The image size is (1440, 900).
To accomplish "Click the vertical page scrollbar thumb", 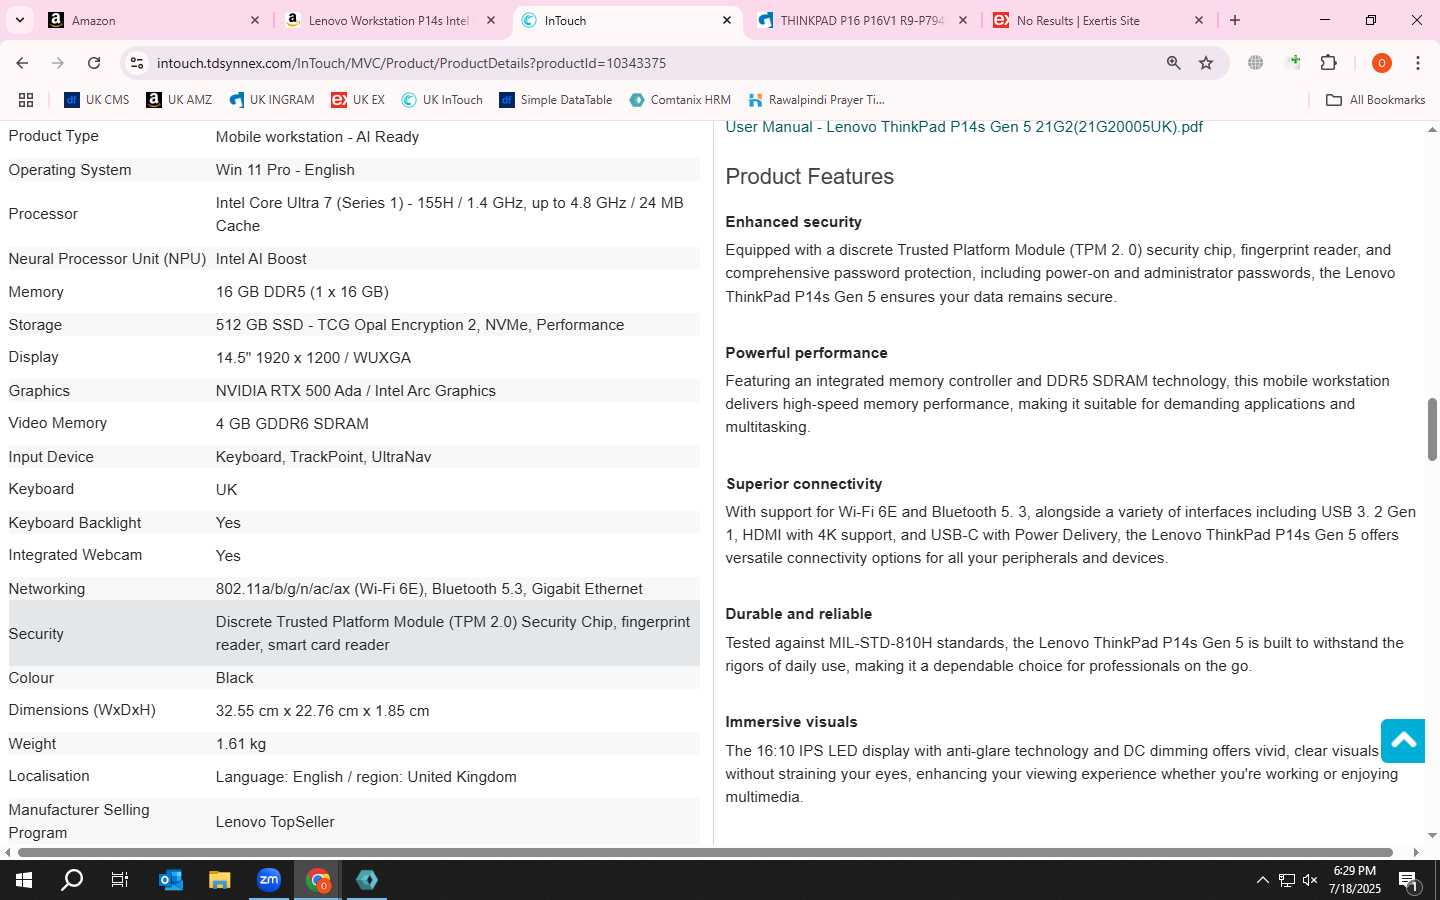I will tap(1432, 429).
